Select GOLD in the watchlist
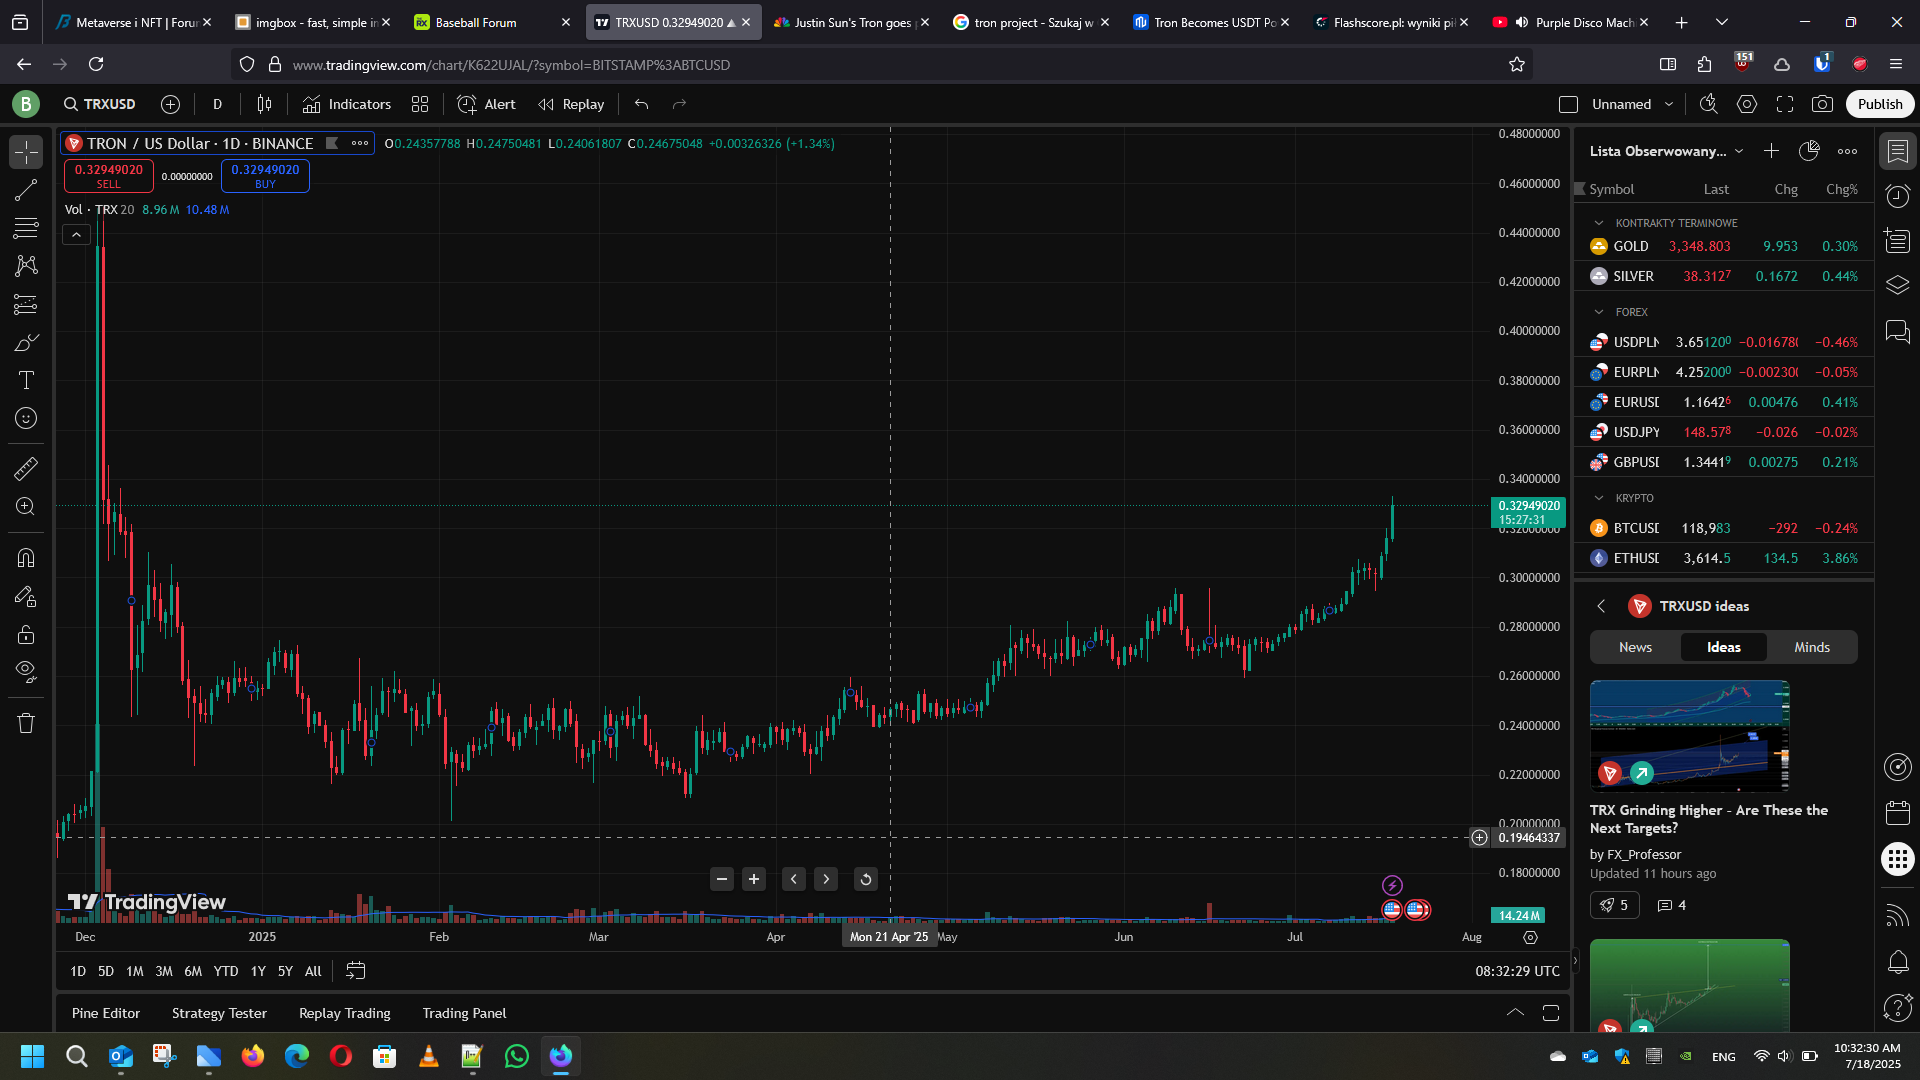The height and width of the screenshot is (1080, 1920). tap(1724, 246)
